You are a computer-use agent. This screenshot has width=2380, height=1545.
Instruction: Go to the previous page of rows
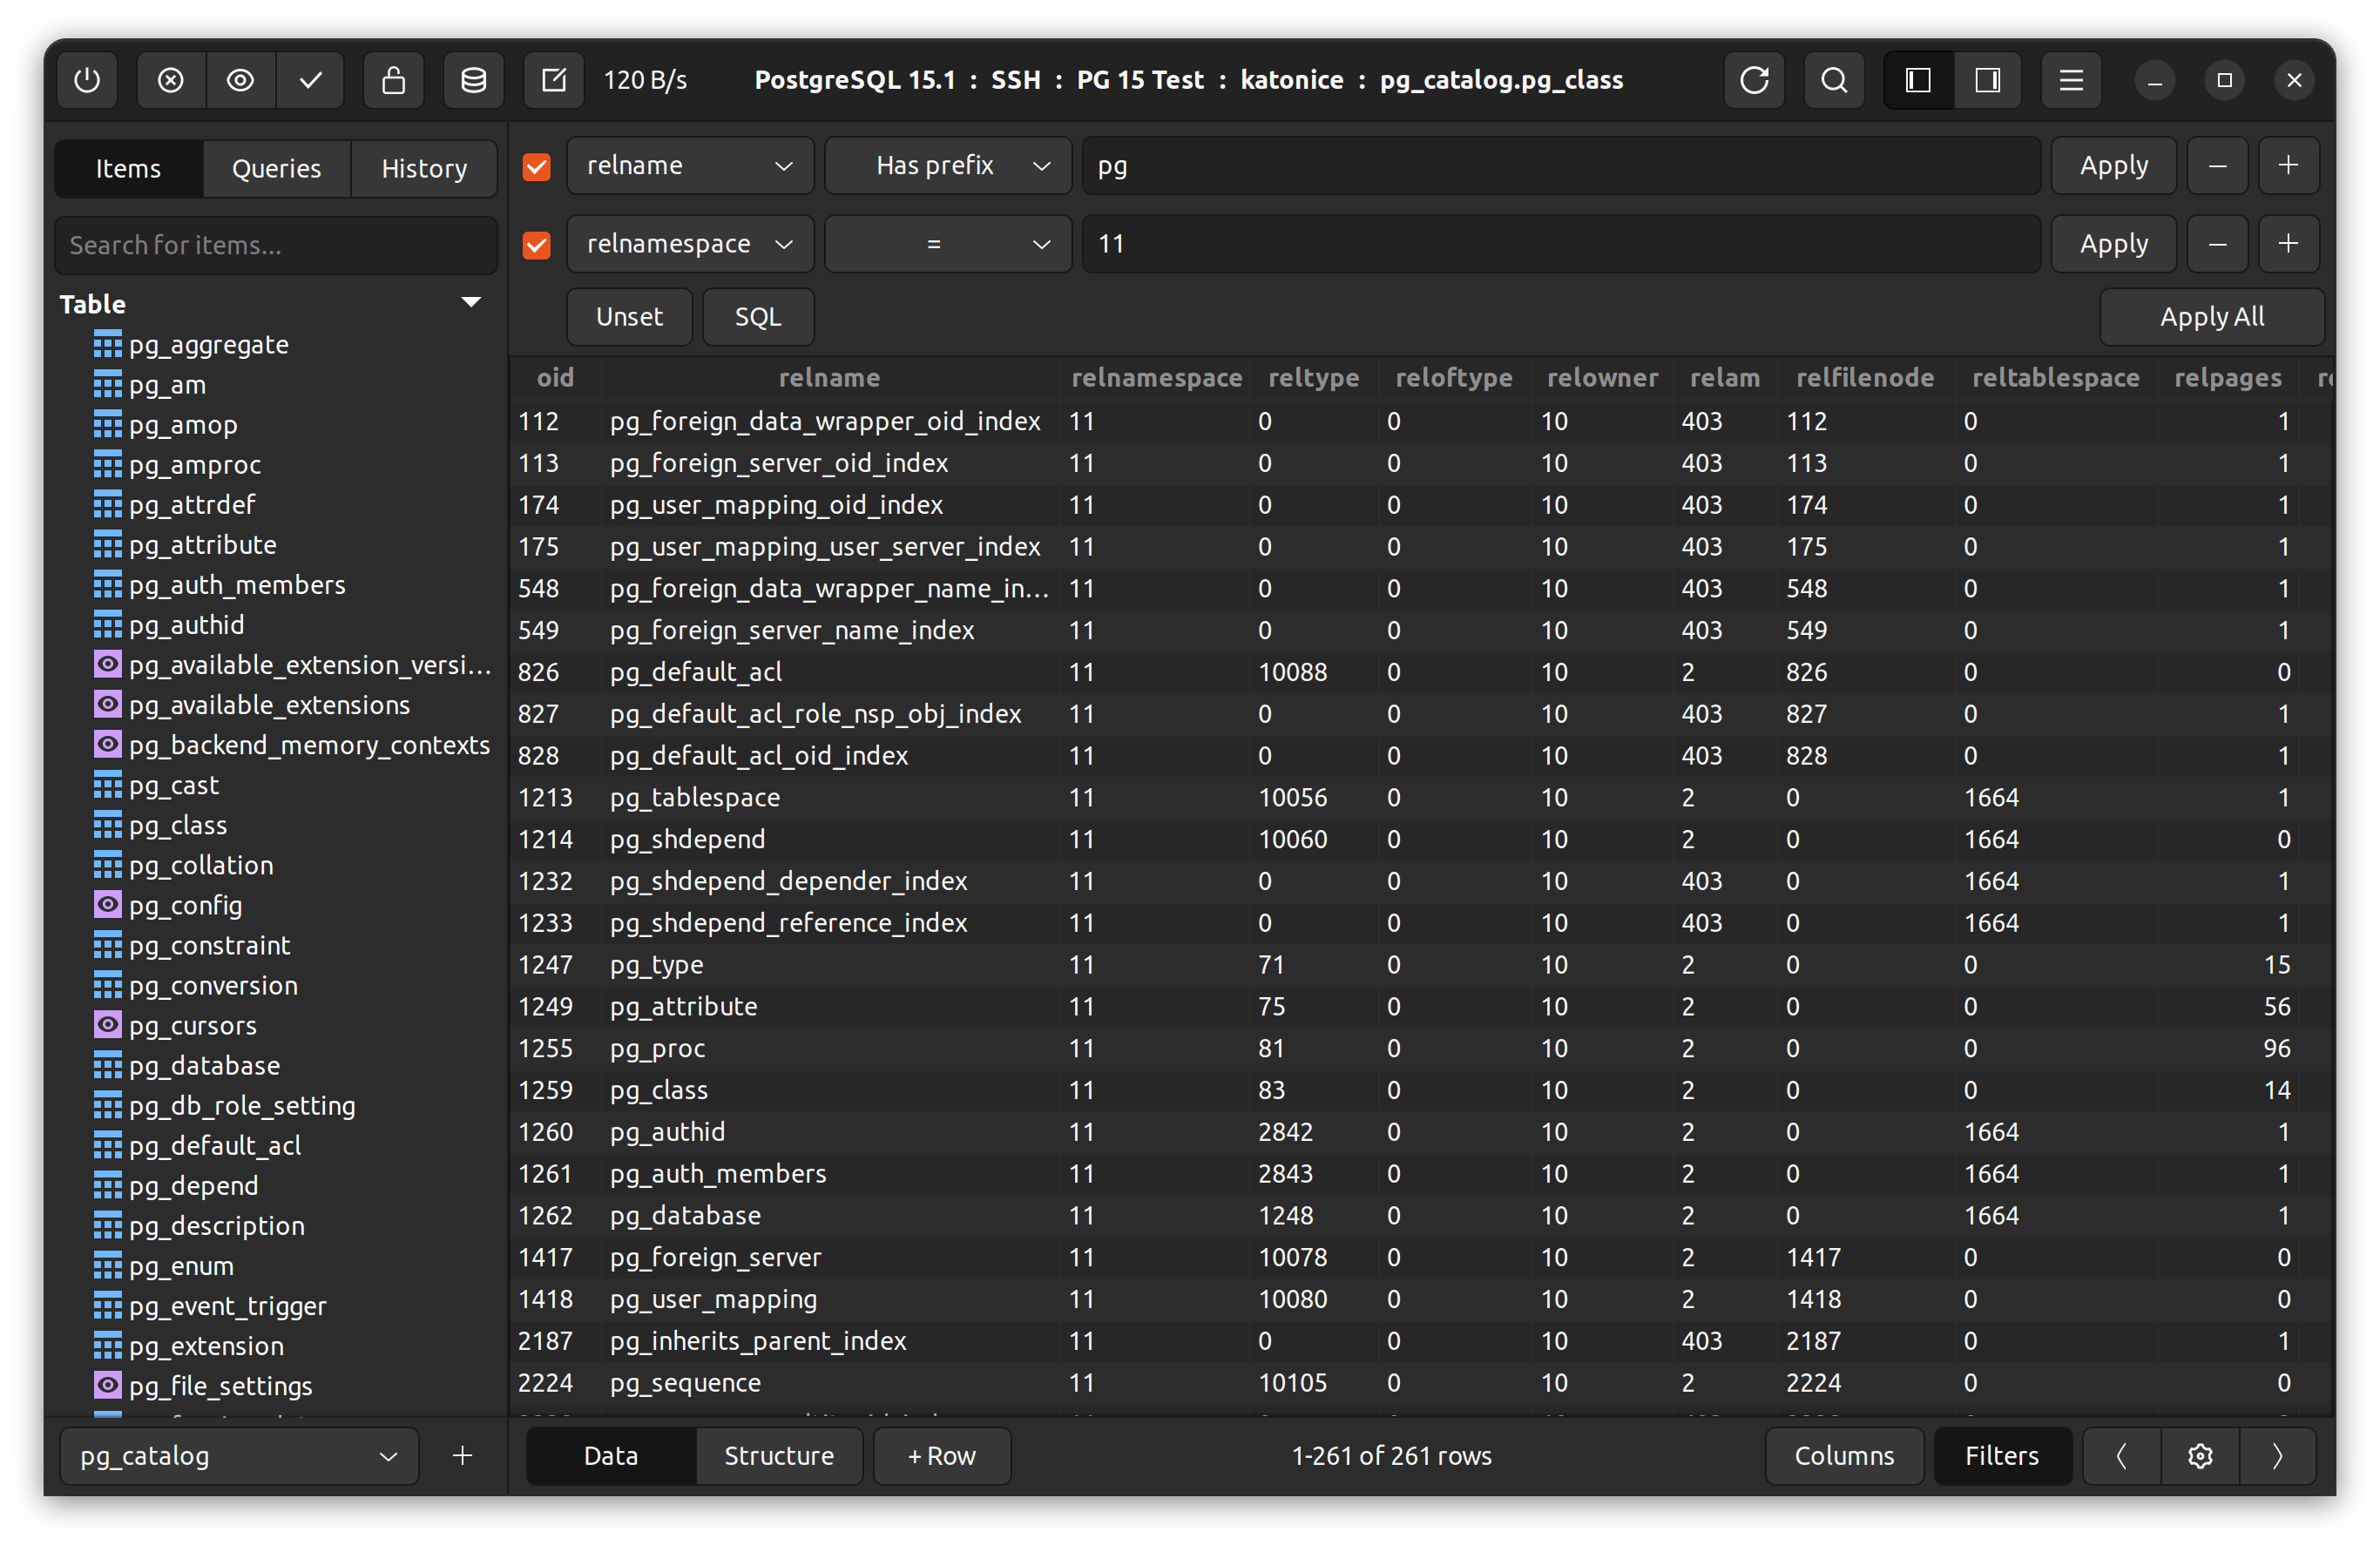[2122, 1456]
